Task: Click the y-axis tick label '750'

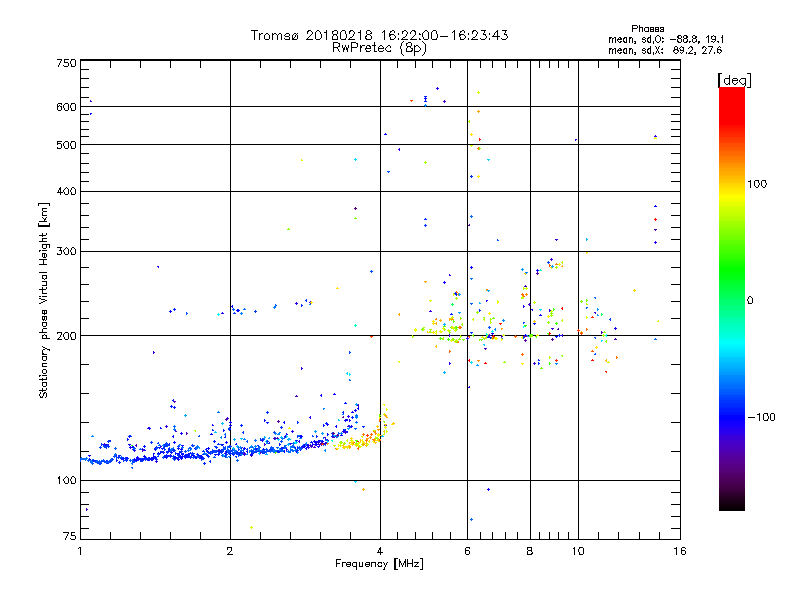Action: pyautogui.click(x=66, y=63)
